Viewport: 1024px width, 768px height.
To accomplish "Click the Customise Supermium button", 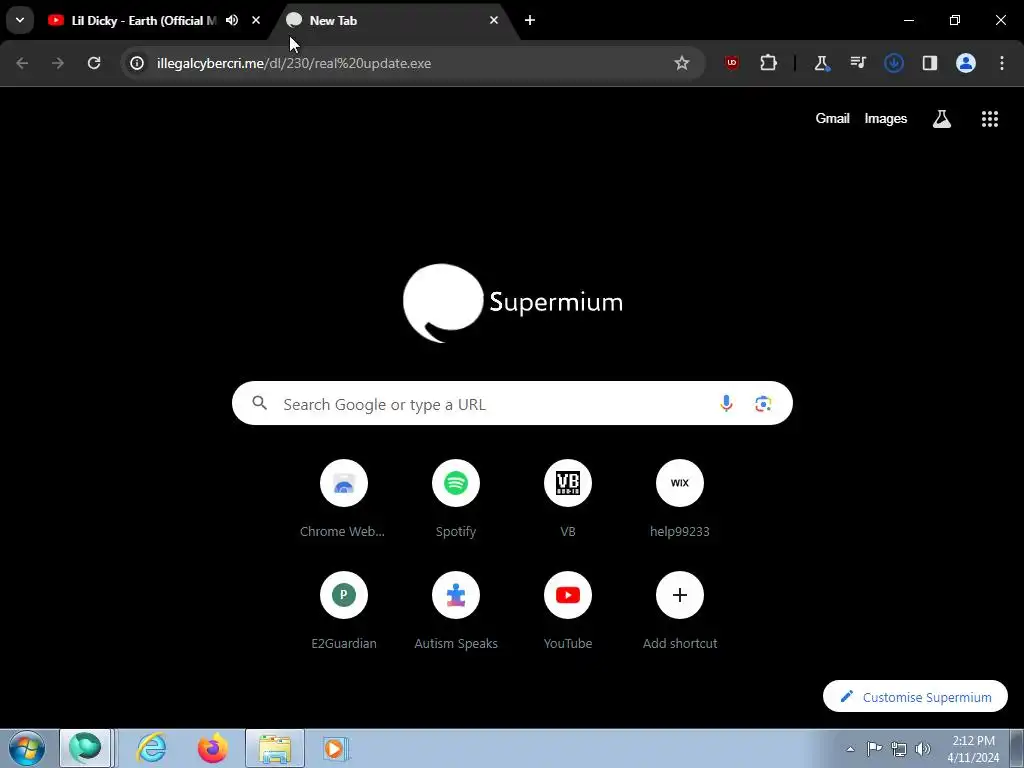I will (915, 697).
